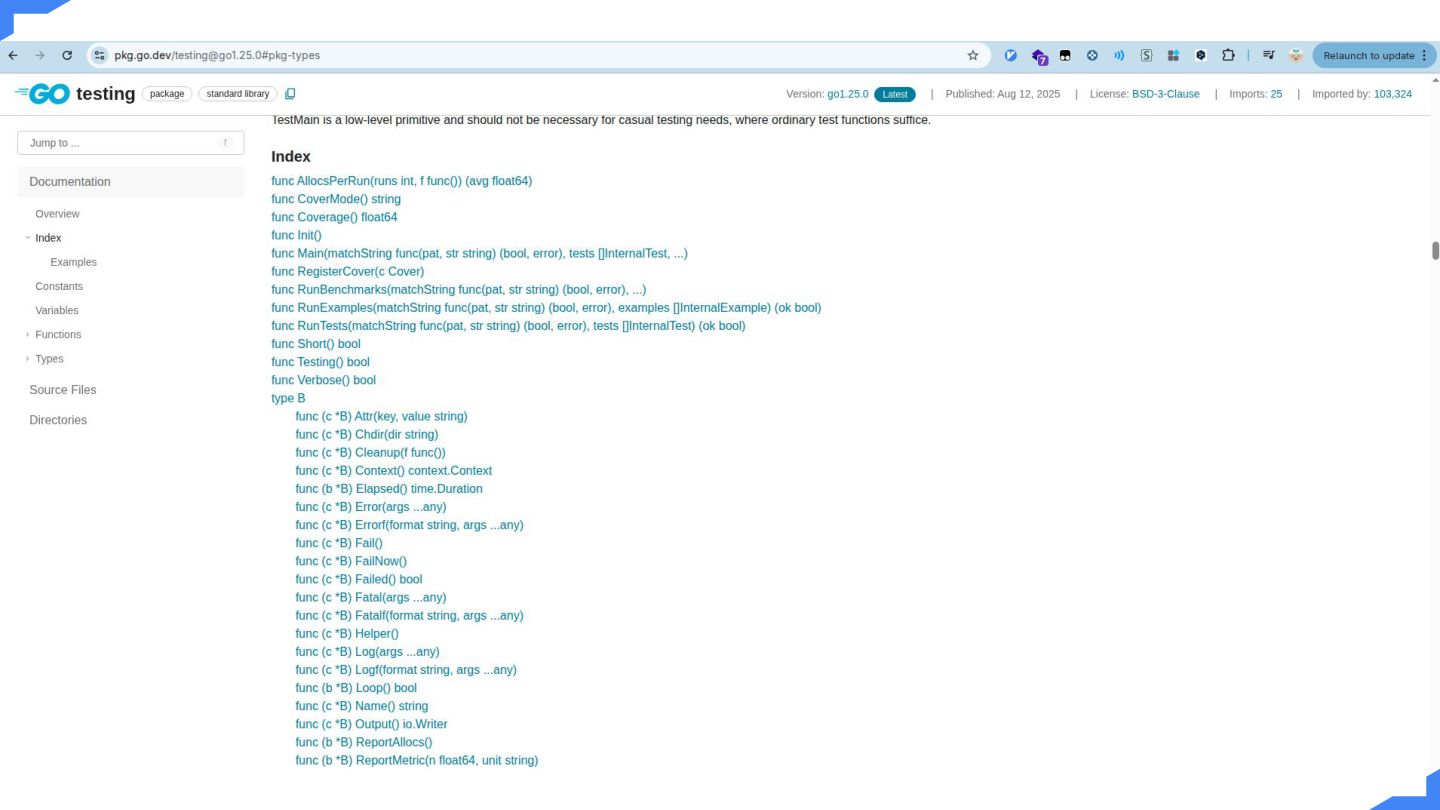Select Constants in the sidebar
The height and width of the screenshot is (810, 1440).
[x=59, y=286]
